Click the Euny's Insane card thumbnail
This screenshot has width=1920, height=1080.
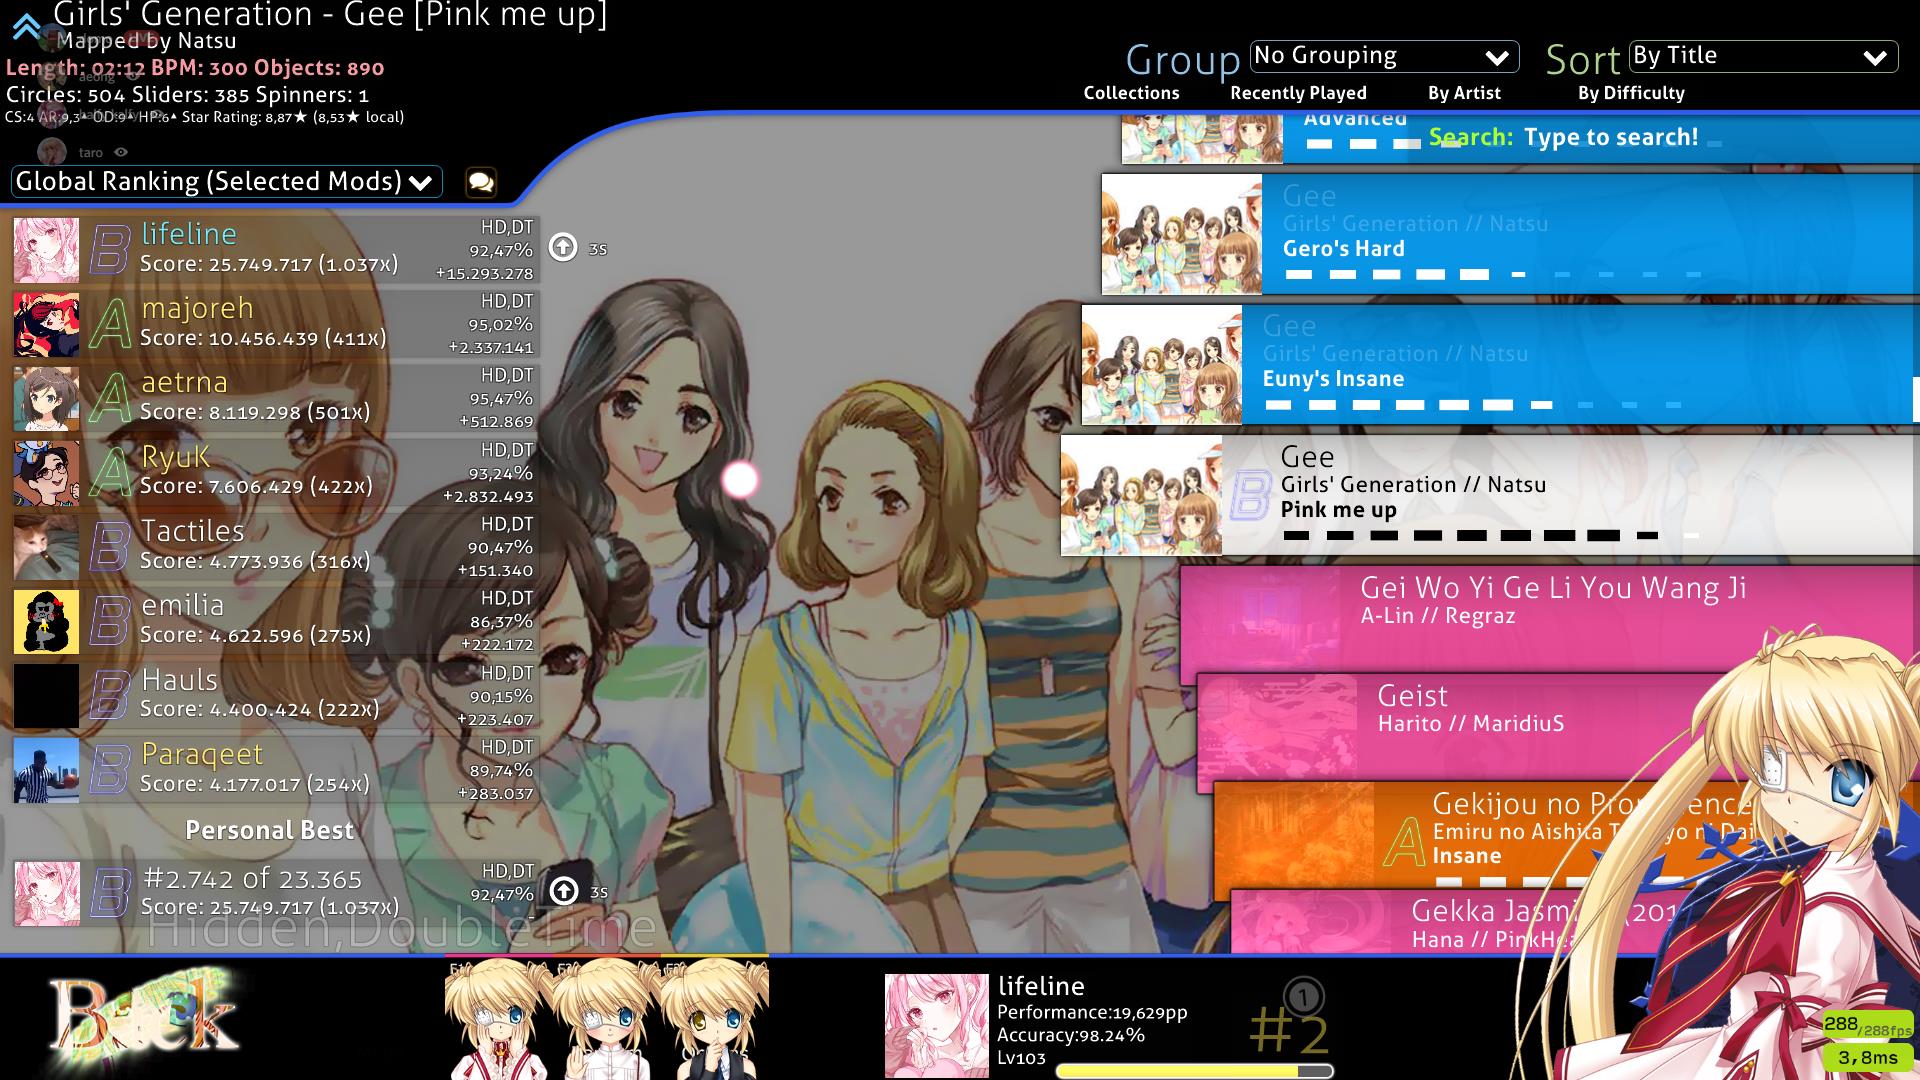tap(1162, 364)
